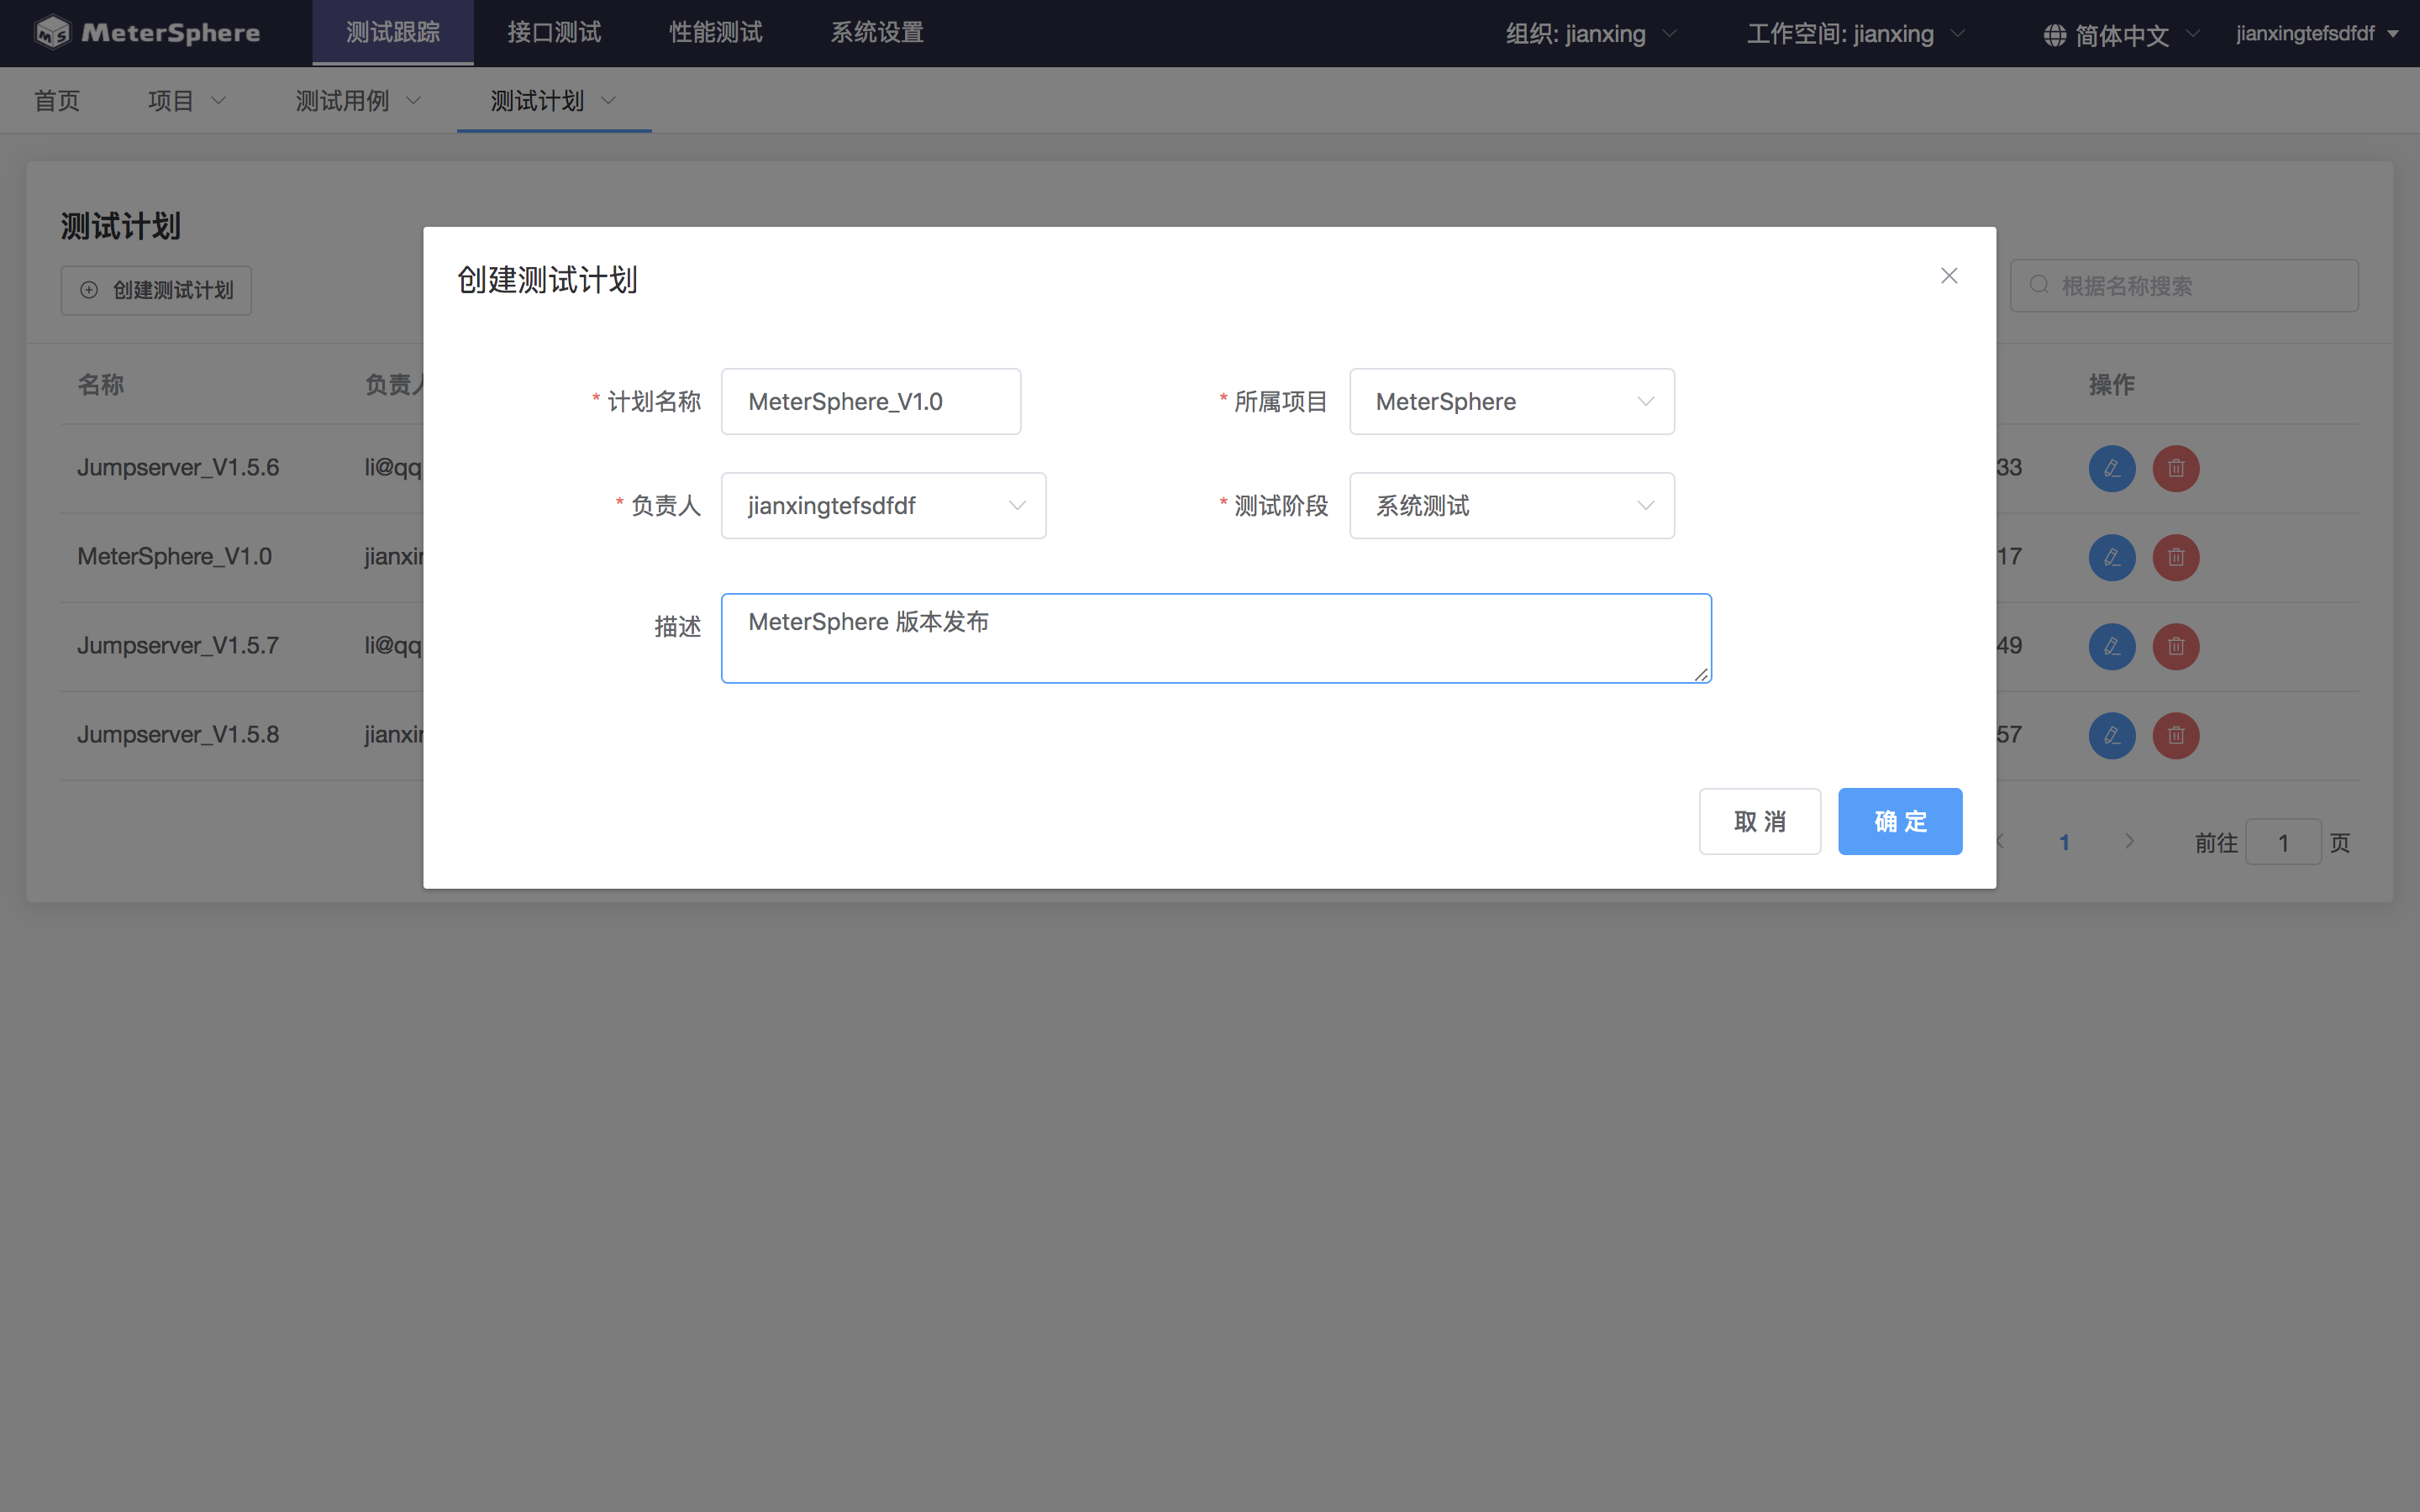
Task: Click the next page arrow in pagination
Action: coord(2130,842)
